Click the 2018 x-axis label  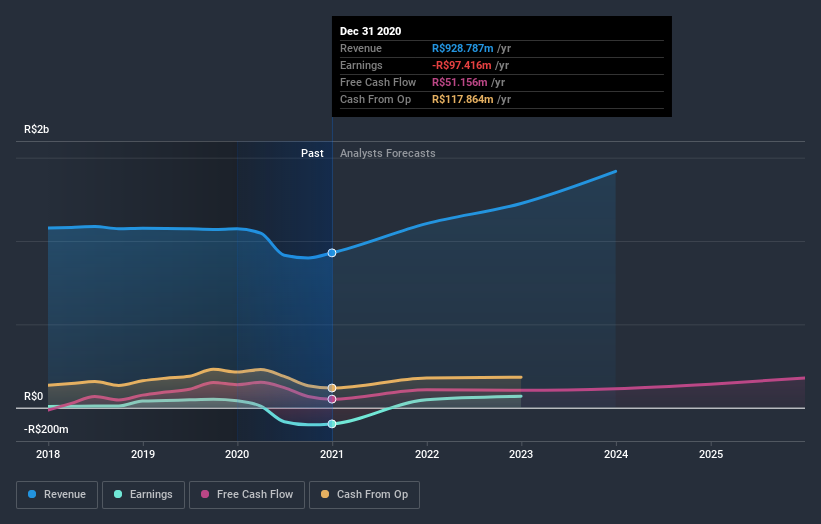click(48, 454)
